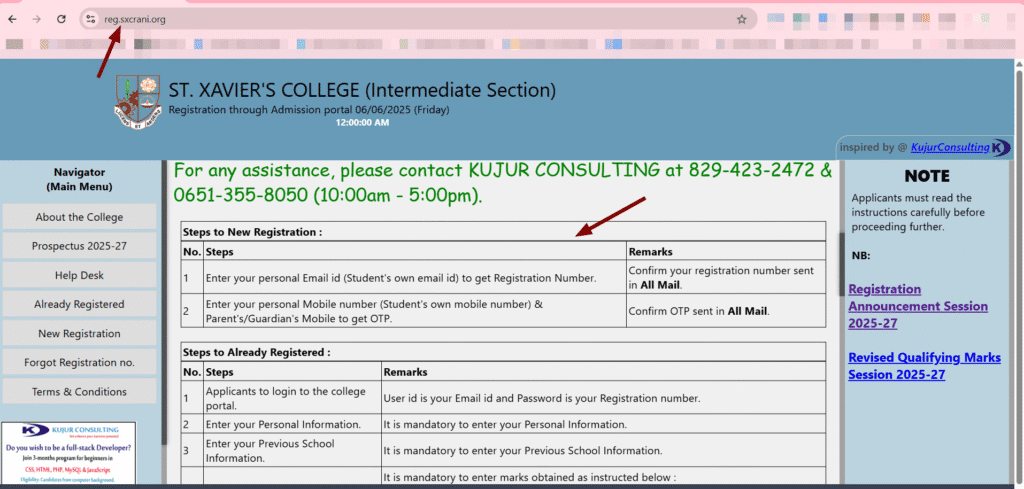Open Terms & Conditions menu item
This screenshot has height=489, width=1024.
click(79, 392)
